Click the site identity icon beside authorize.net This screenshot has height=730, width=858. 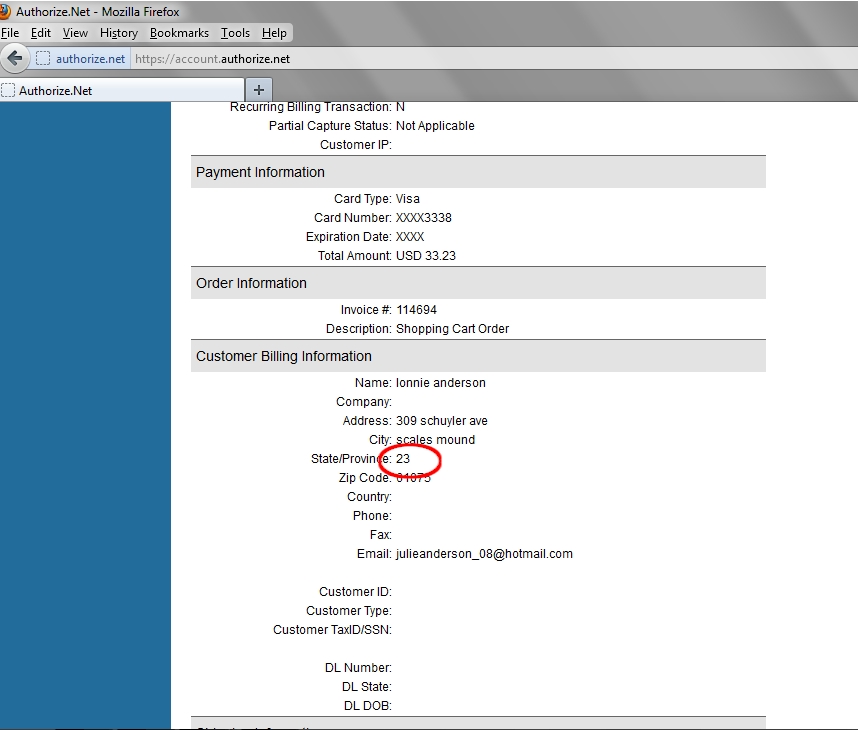click(43, 59)
